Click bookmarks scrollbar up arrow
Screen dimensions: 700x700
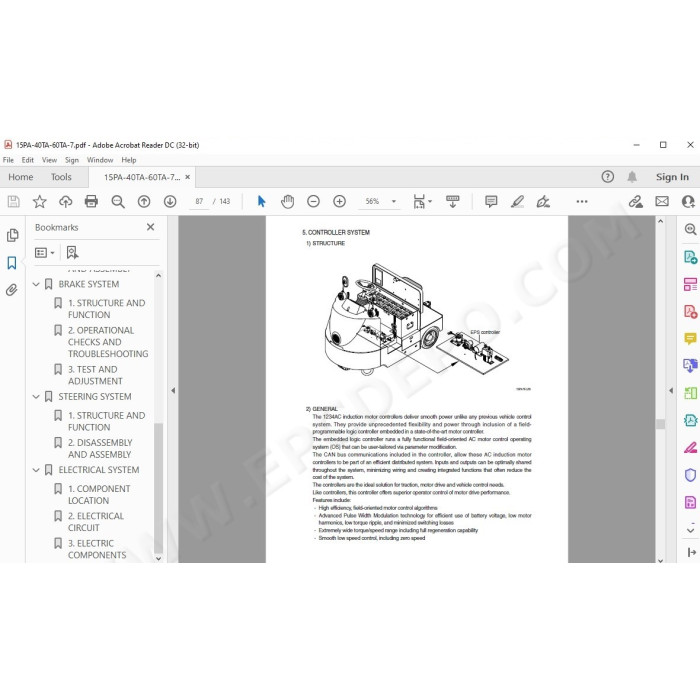click(x=158, y=276)
